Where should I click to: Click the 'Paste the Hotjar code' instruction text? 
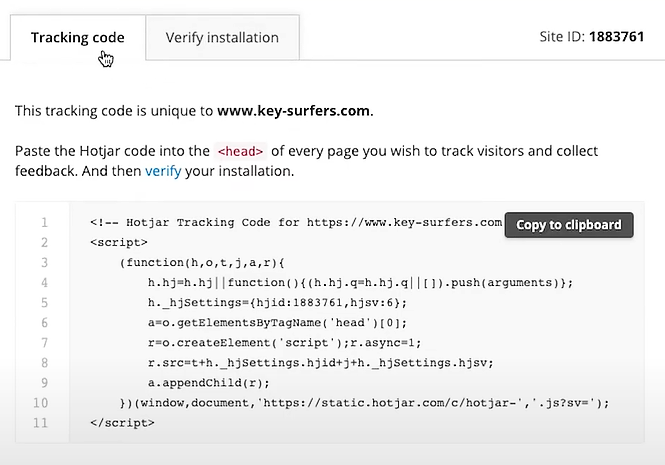(306, 161)
